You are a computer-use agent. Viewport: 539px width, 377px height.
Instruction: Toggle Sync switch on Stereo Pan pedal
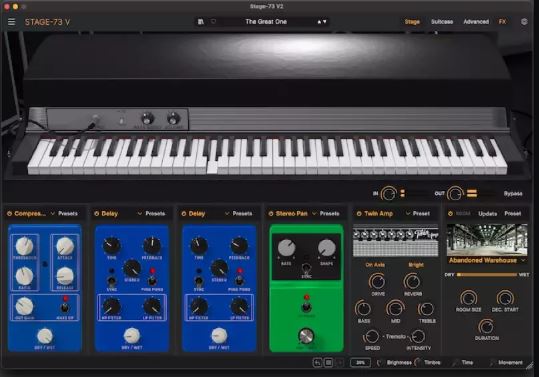coord(306,268)
